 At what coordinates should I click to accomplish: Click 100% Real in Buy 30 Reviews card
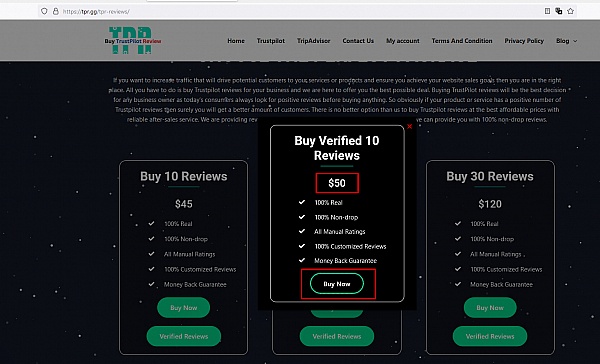pos(484,224)
